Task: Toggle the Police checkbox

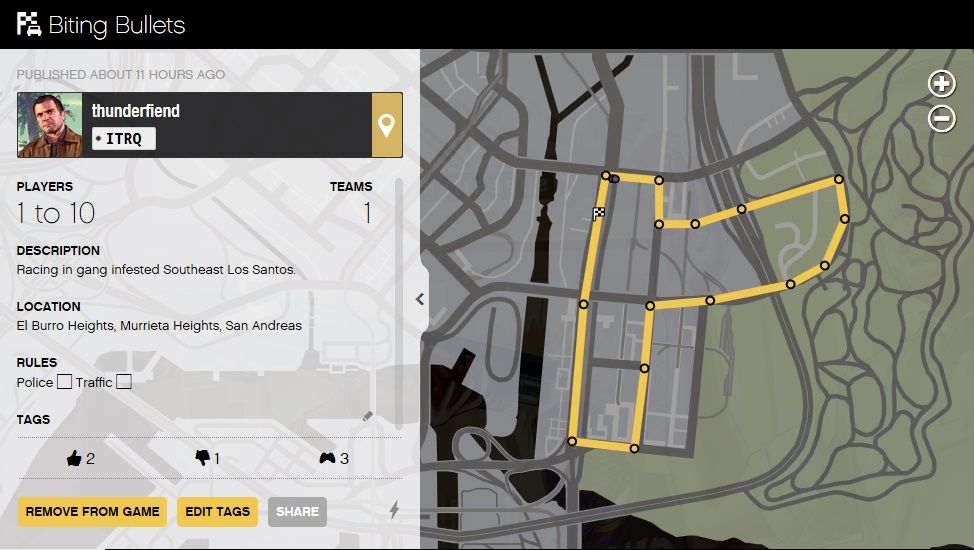Action: click(64, 382)
